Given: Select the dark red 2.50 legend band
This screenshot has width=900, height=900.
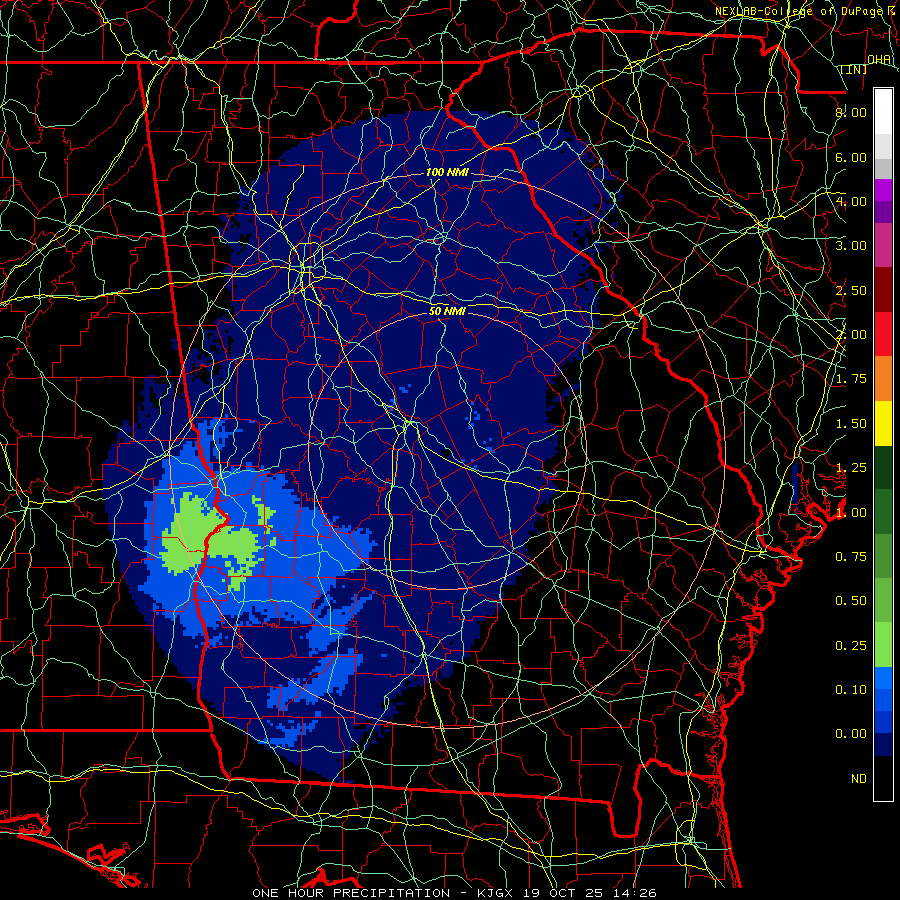Looking at the screenshot, I should click(x=883, y=290).
